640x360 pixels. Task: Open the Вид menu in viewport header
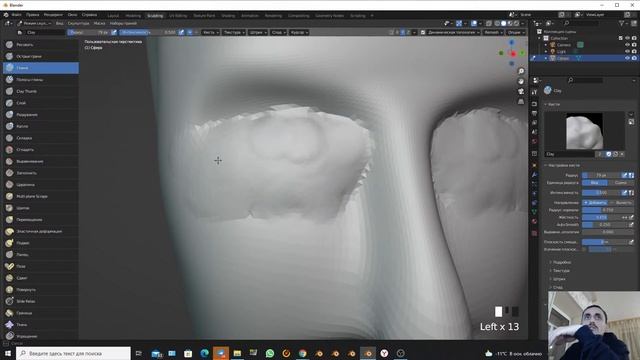(60, 24)
